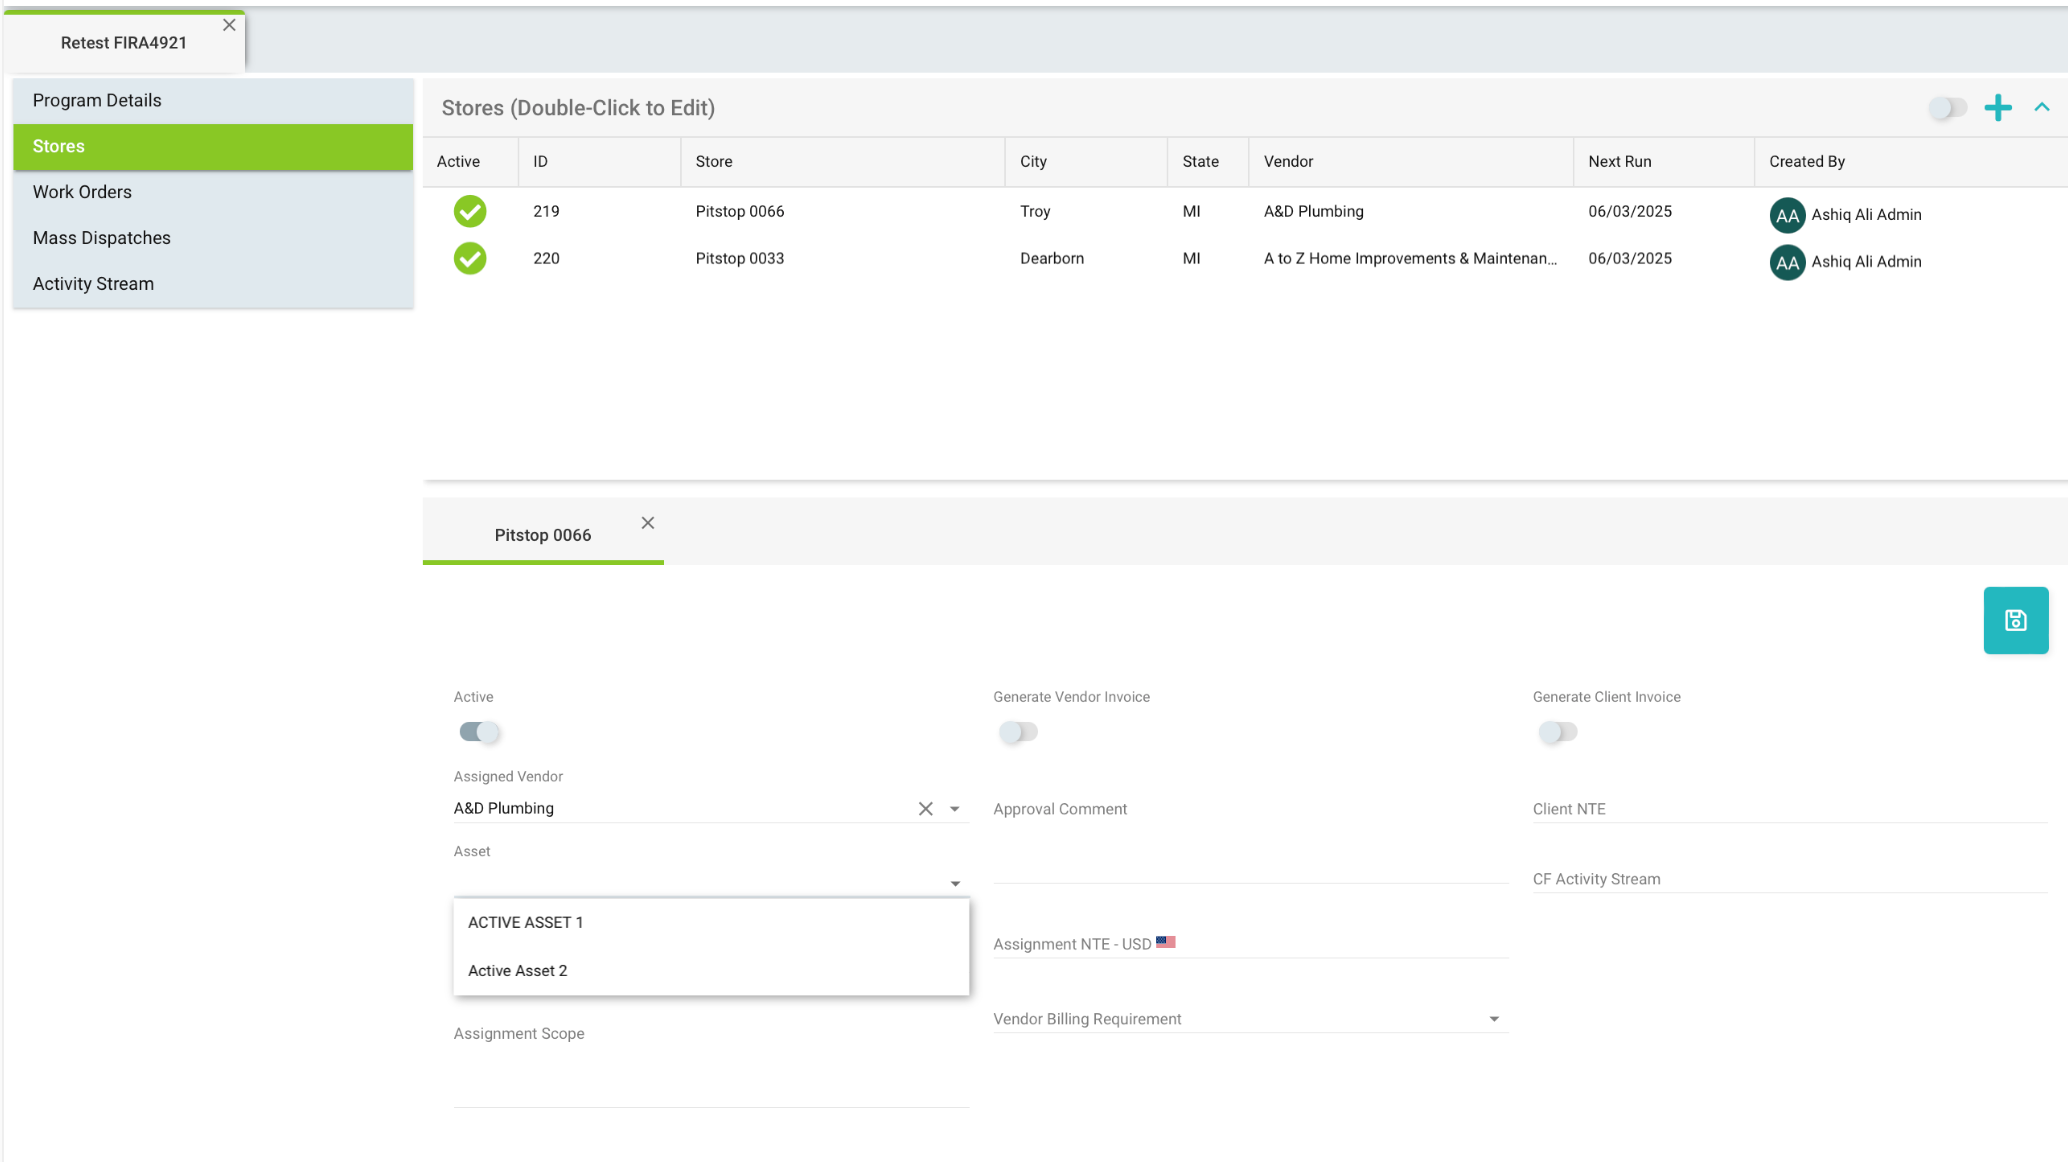Screen dimensions: 2068x1162
Task: Click state MI in Dearborn row
Action: pos(1191,259)
